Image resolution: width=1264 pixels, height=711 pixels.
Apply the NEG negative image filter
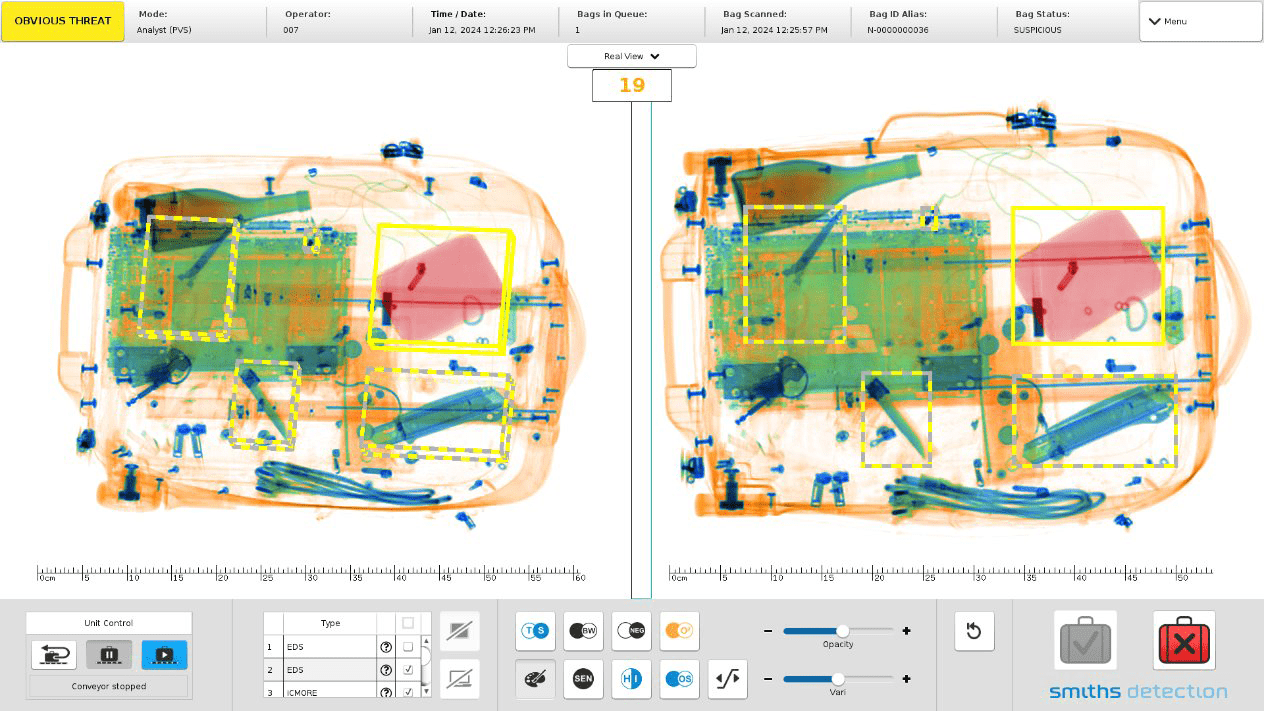(x=631, y=630)
